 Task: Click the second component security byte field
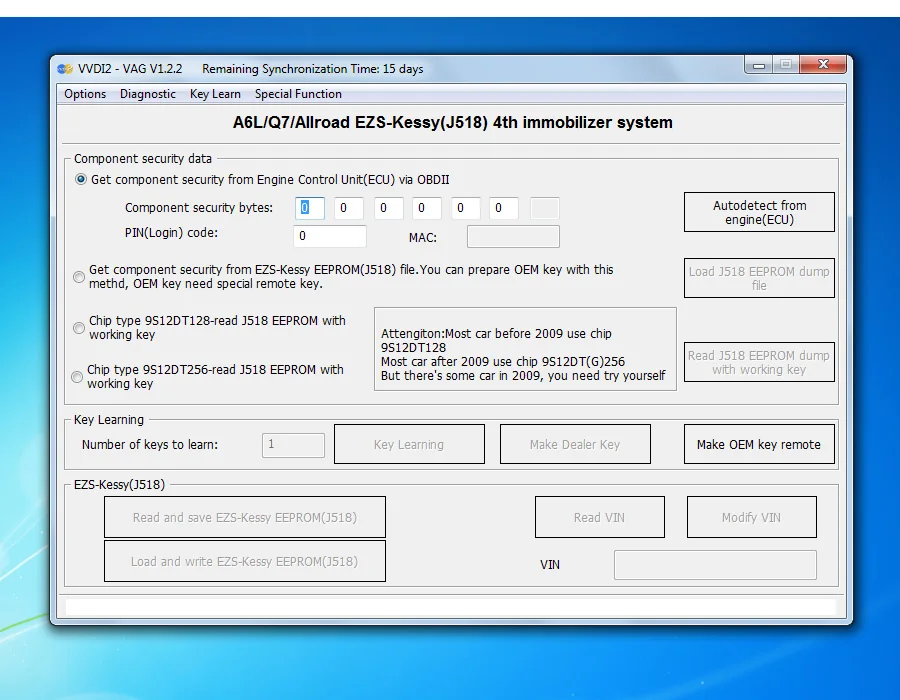click(x=349, y=208)
